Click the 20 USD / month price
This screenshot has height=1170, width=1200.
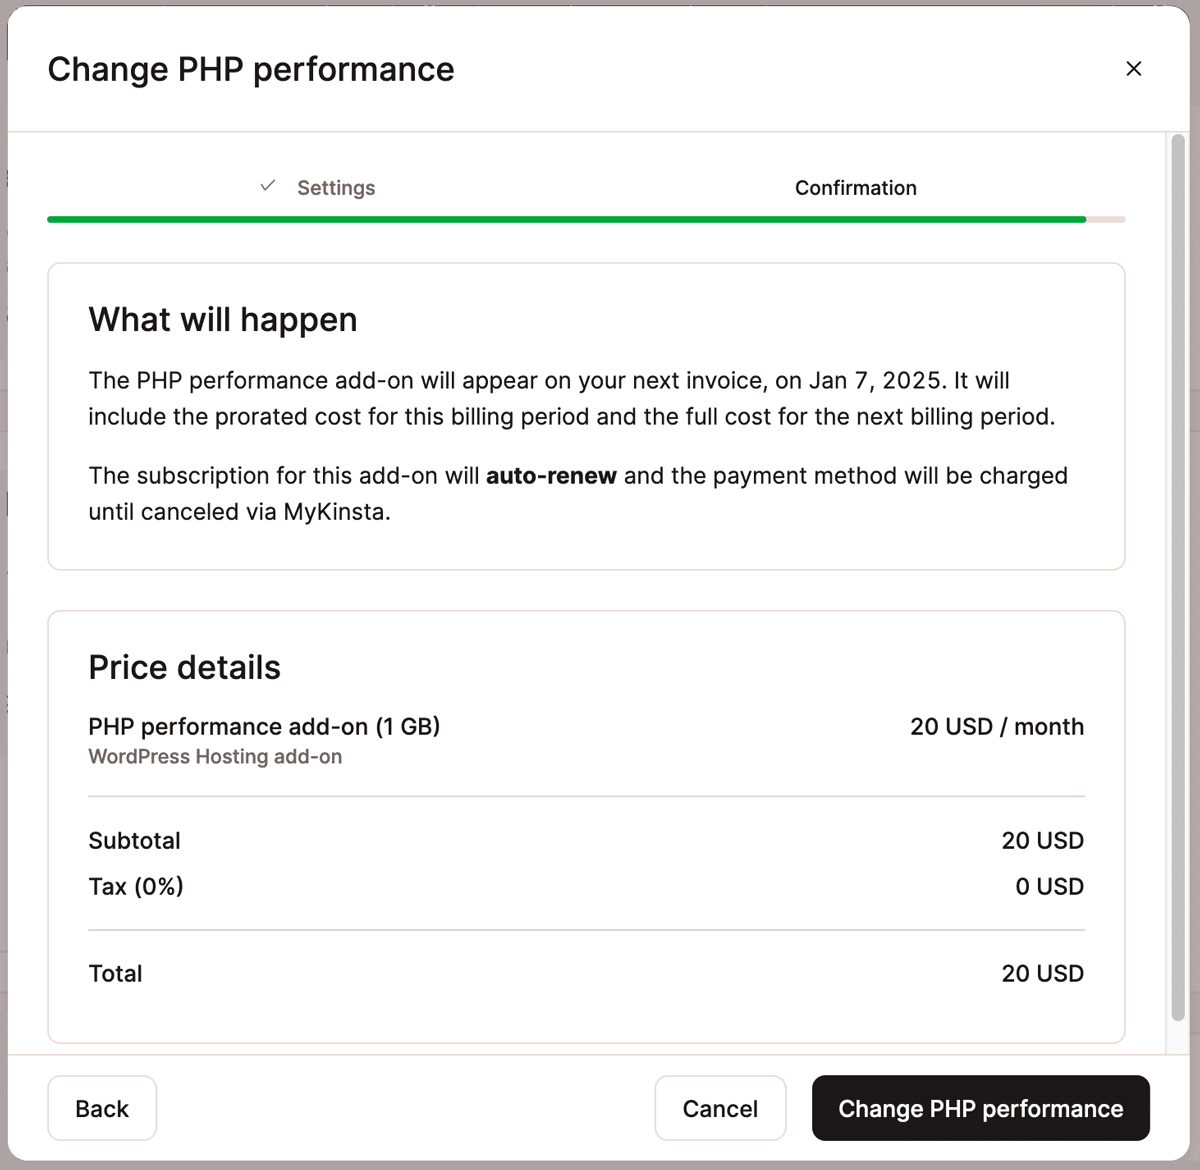pyautogui.click(x=997, y=726)
